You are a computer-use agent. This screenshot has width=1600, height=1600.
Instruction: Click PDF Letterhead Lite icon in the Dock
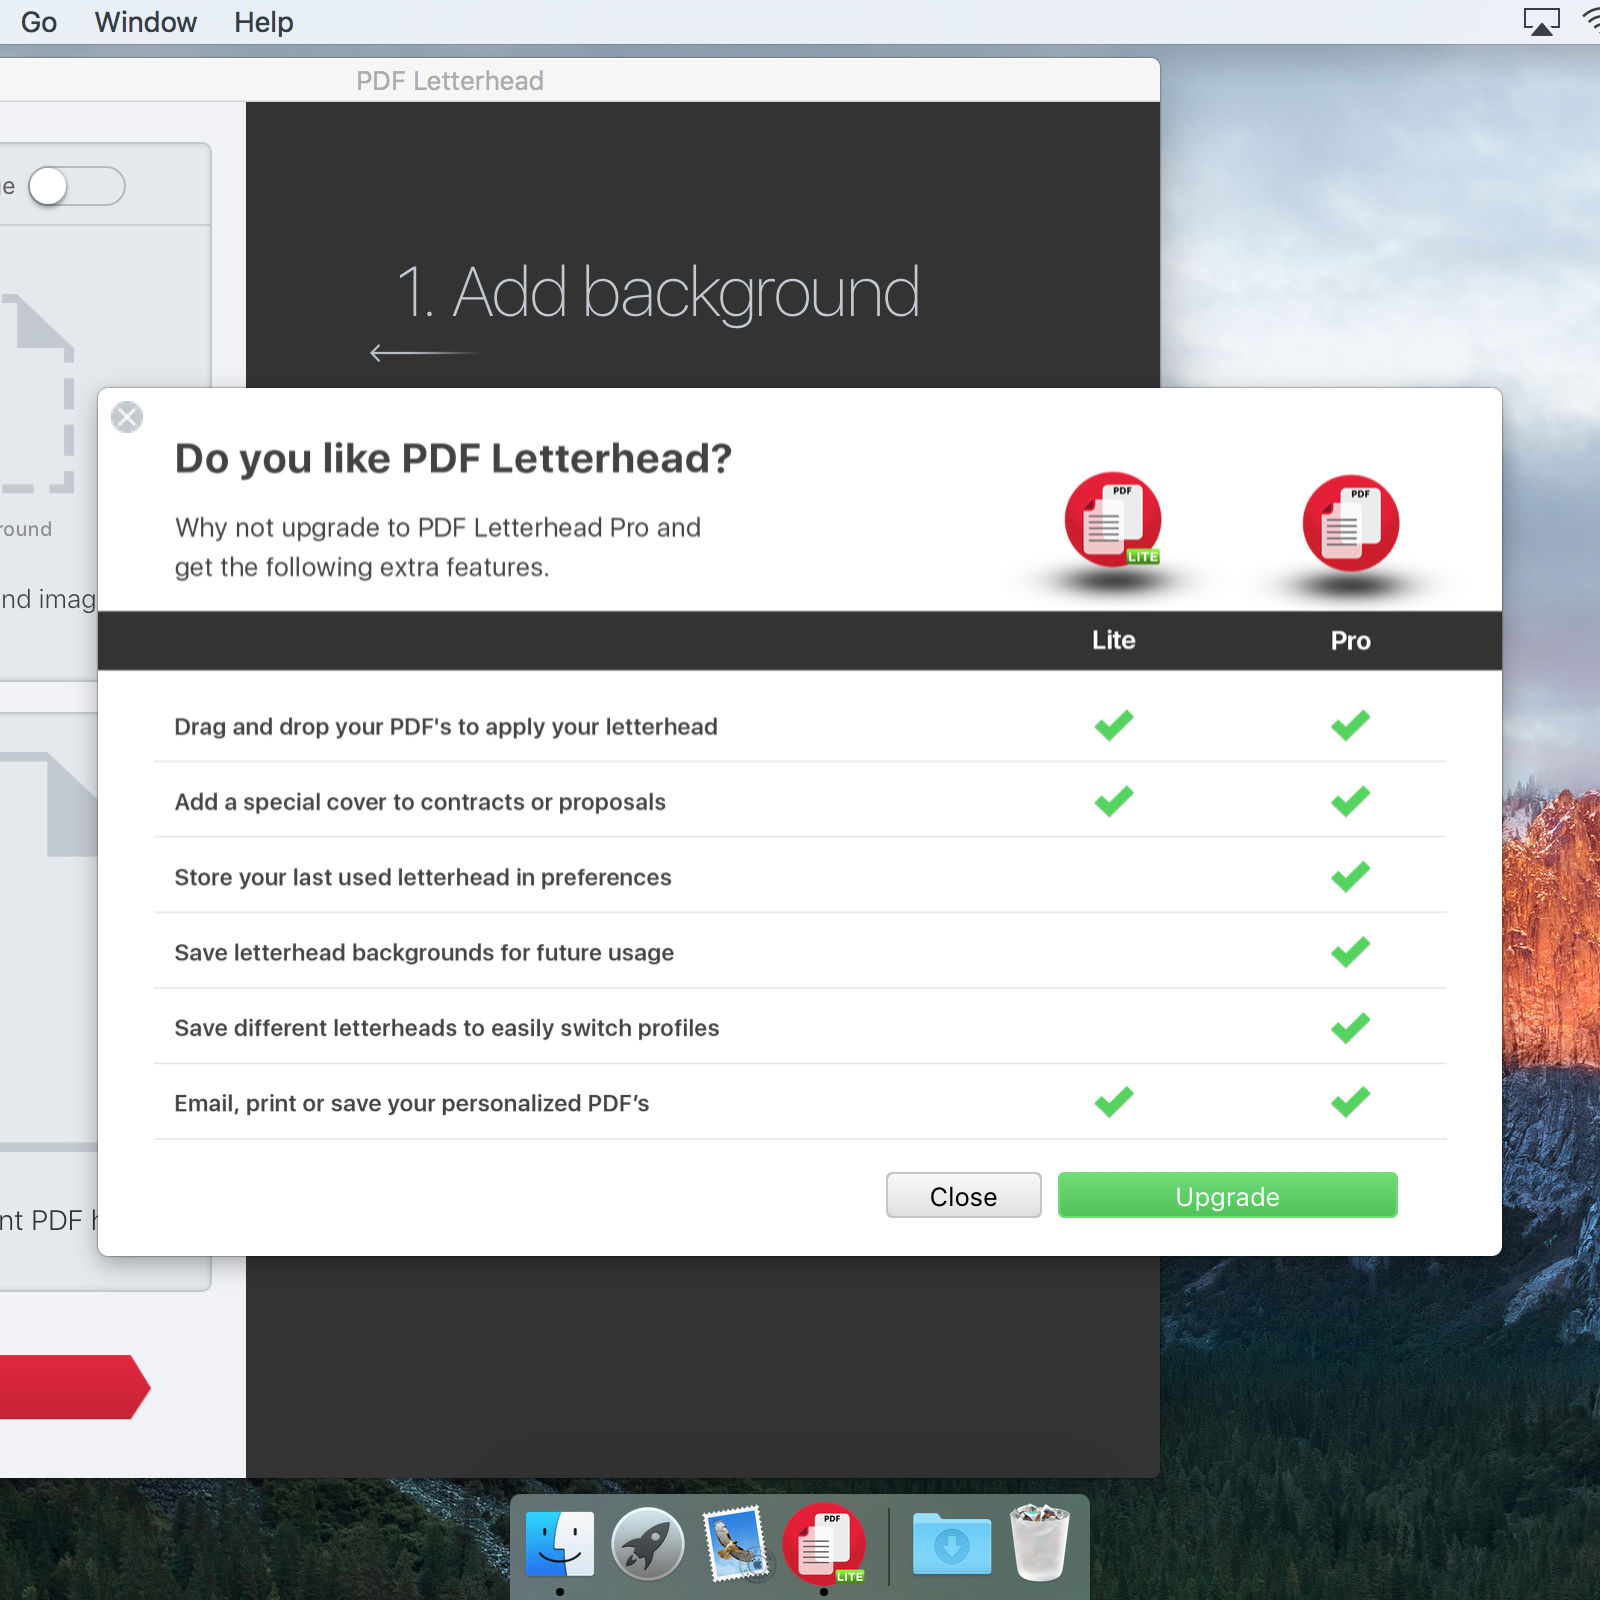(x=825, y=1544)
